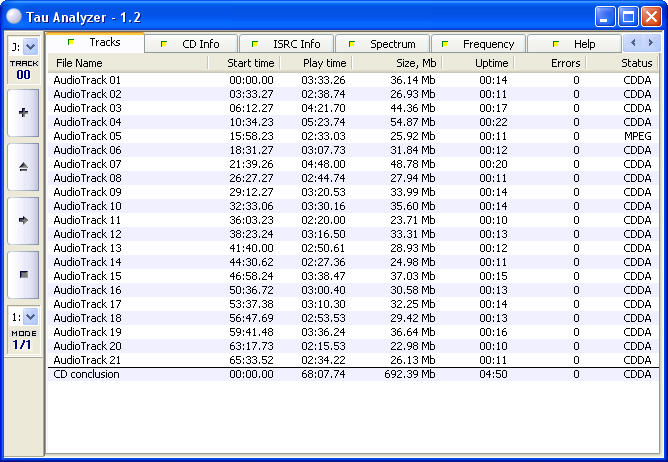Select the AudioTrack 12 row
668x462 pixels.
[x=87, y=234]
